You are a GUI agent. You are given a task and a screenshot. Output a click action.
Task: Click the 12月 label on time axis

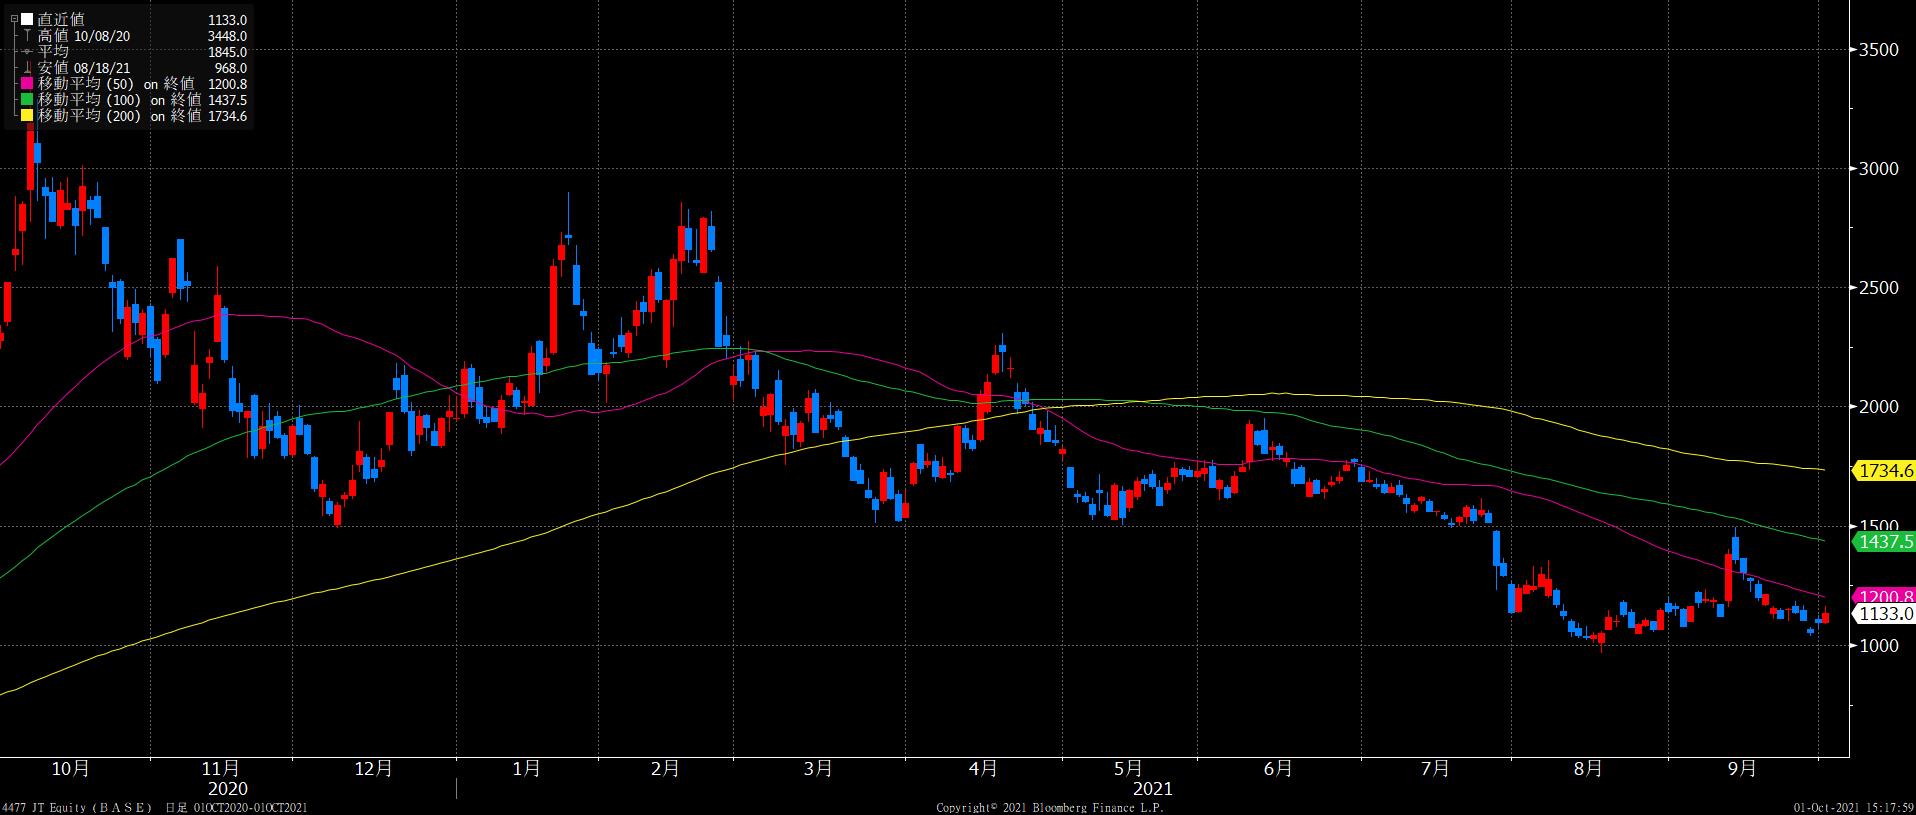tap(373, 768)
